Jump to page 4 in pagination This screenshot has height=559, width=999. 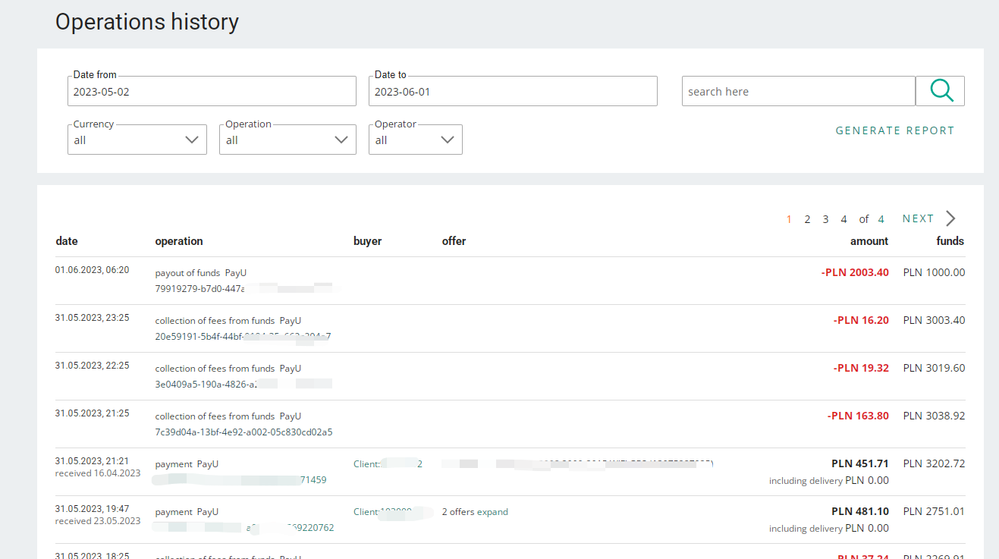[844, 219]
